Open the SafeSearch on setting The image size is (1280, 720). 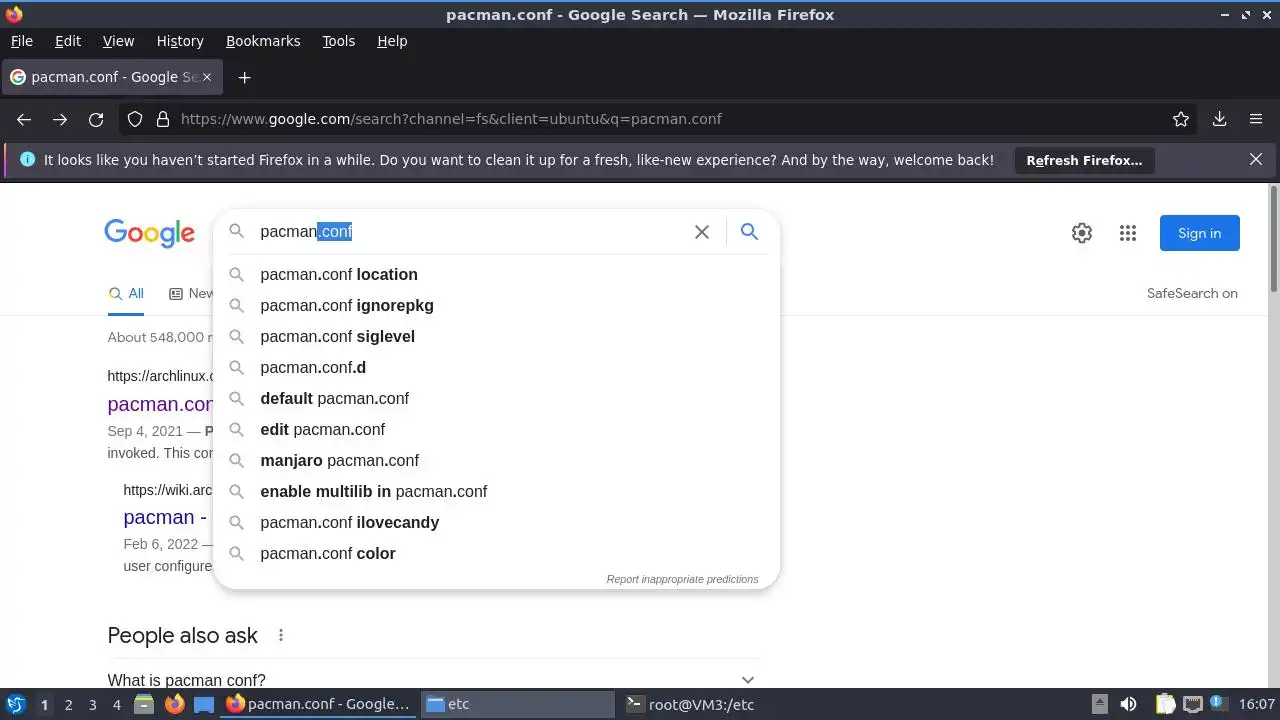tap(1192, 293)
